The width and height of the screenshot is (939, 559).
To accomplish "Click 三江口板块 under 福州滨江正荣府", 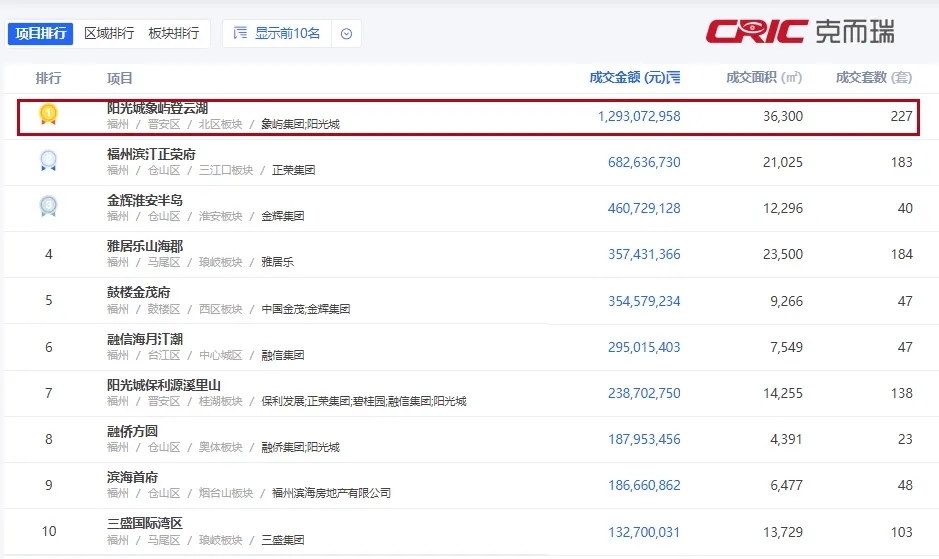I will click(226, 171).
